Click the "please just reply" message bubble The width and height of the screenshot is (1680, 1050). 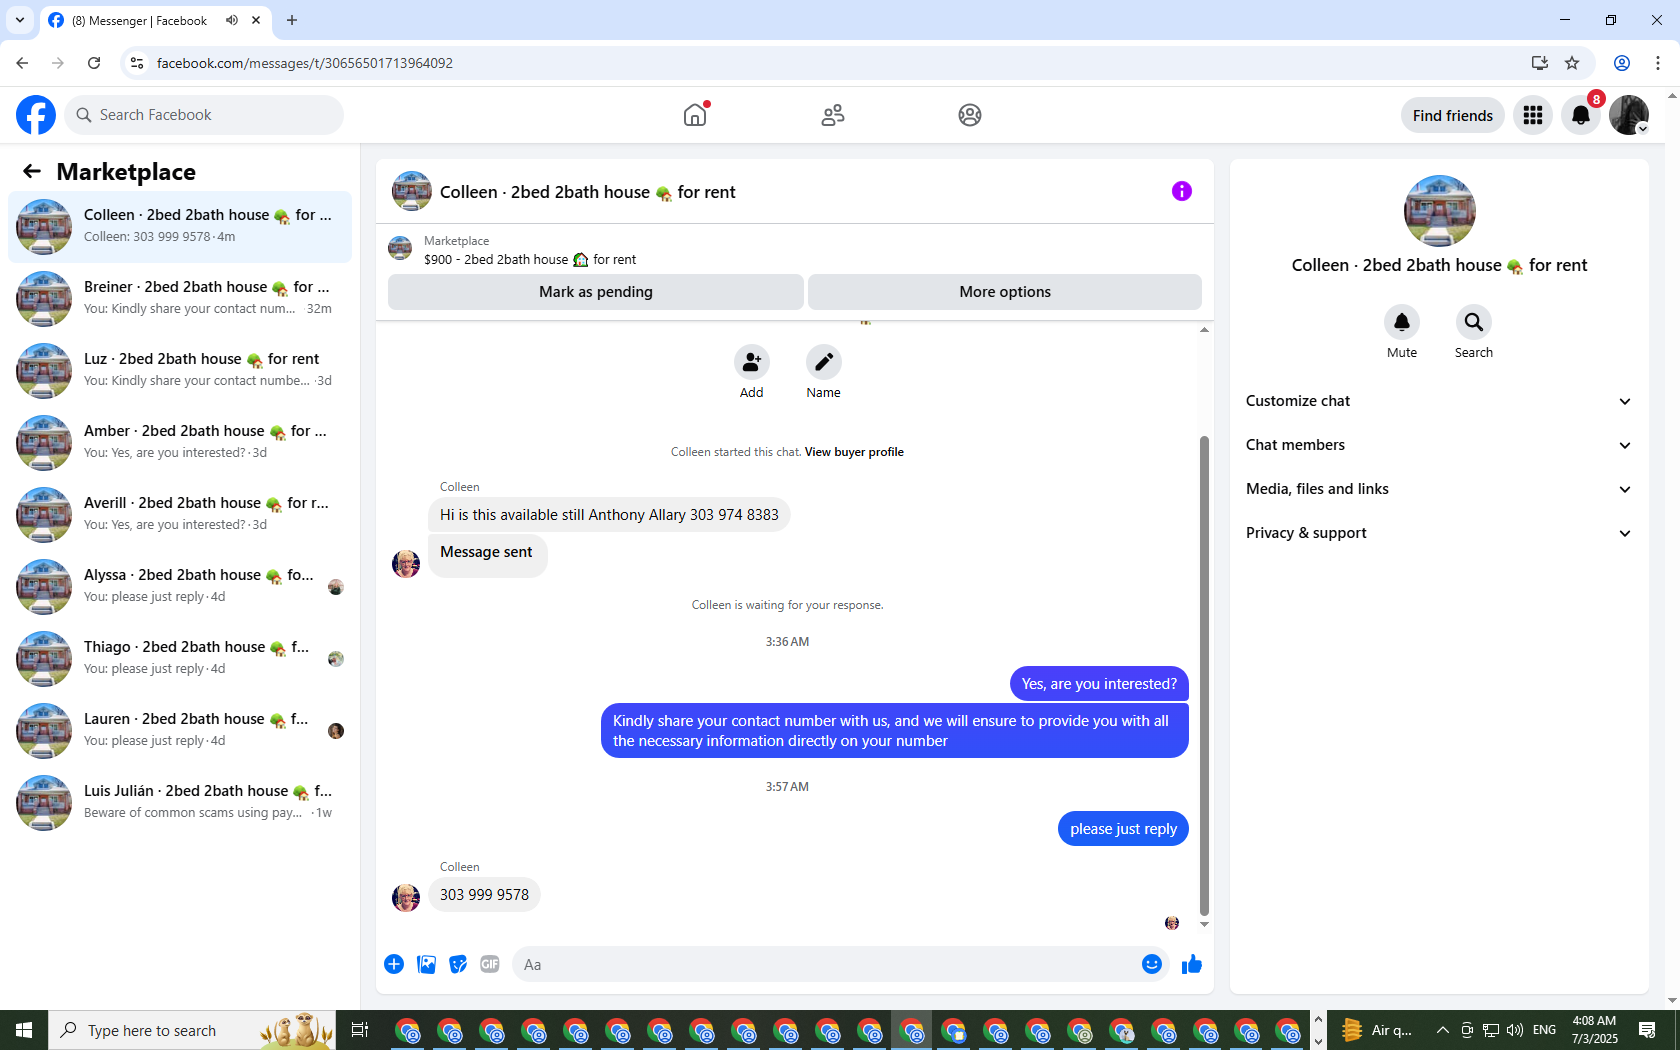[x=1123, y=828]
